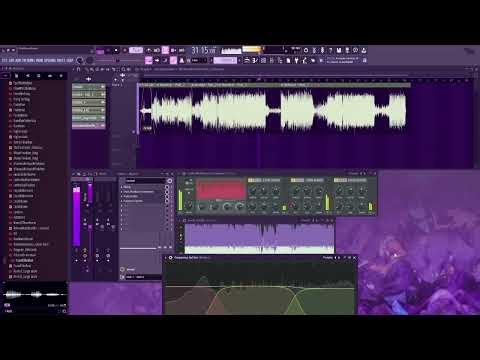Click the gear icon in Frequency Splitter title bar

[171, 258]
